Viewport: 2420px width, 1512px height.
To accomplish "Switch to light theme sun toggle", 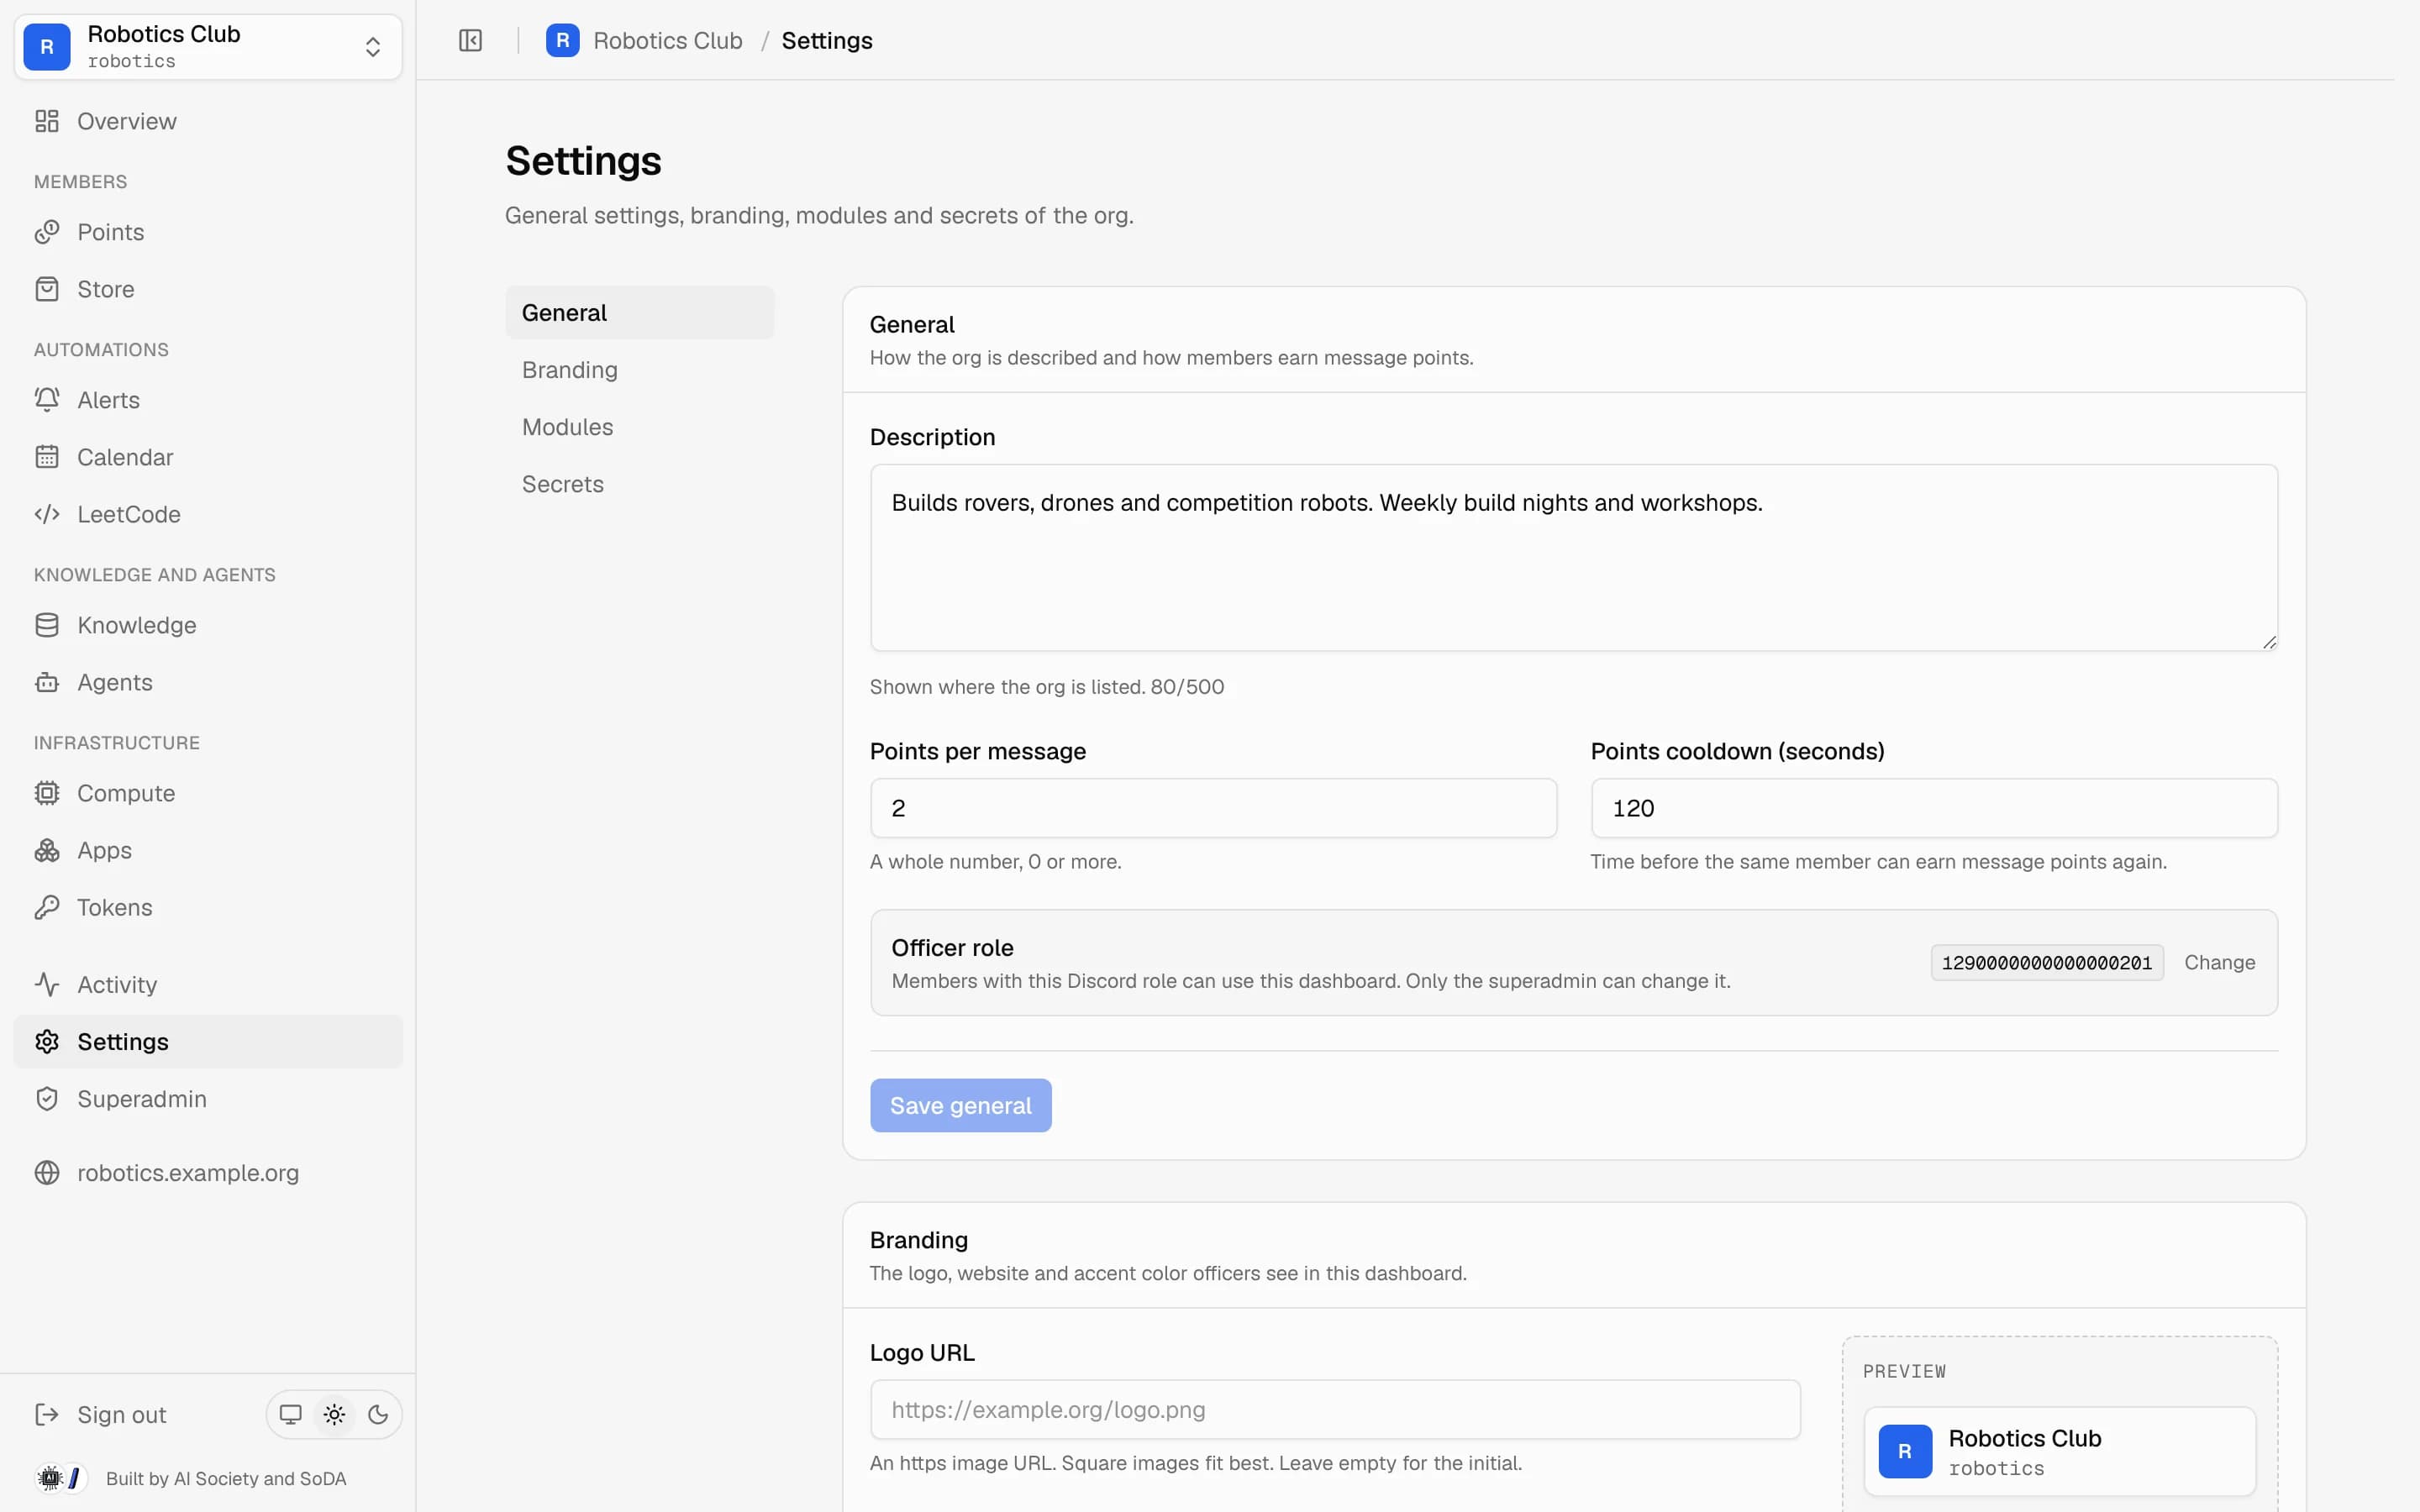I will (x=334, y=1414).
